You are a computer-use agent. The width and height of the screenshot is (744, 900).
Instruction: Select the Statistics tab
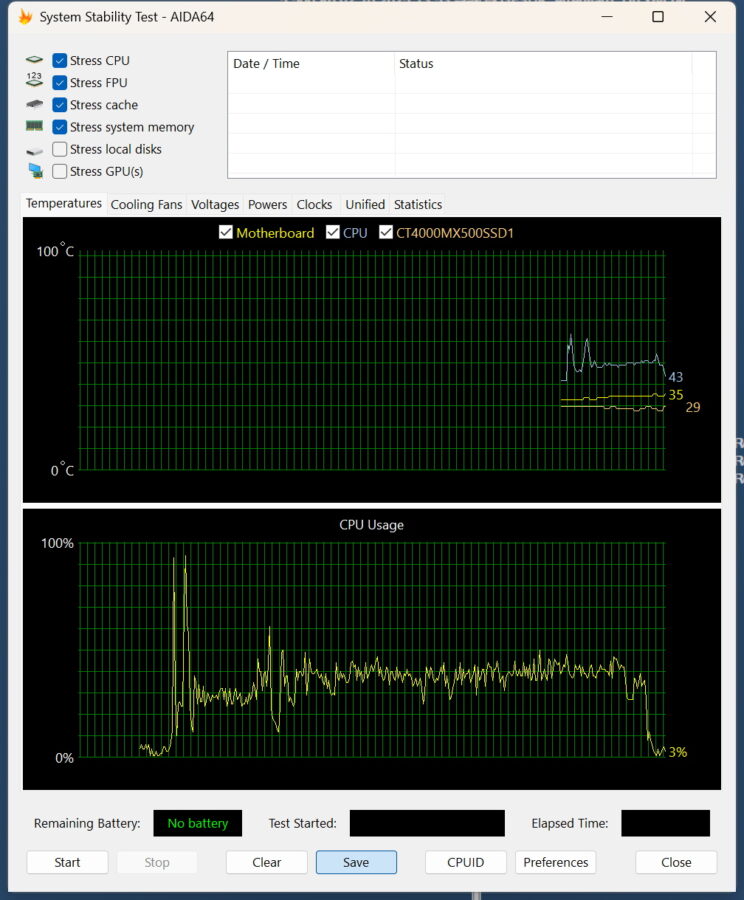417,204
